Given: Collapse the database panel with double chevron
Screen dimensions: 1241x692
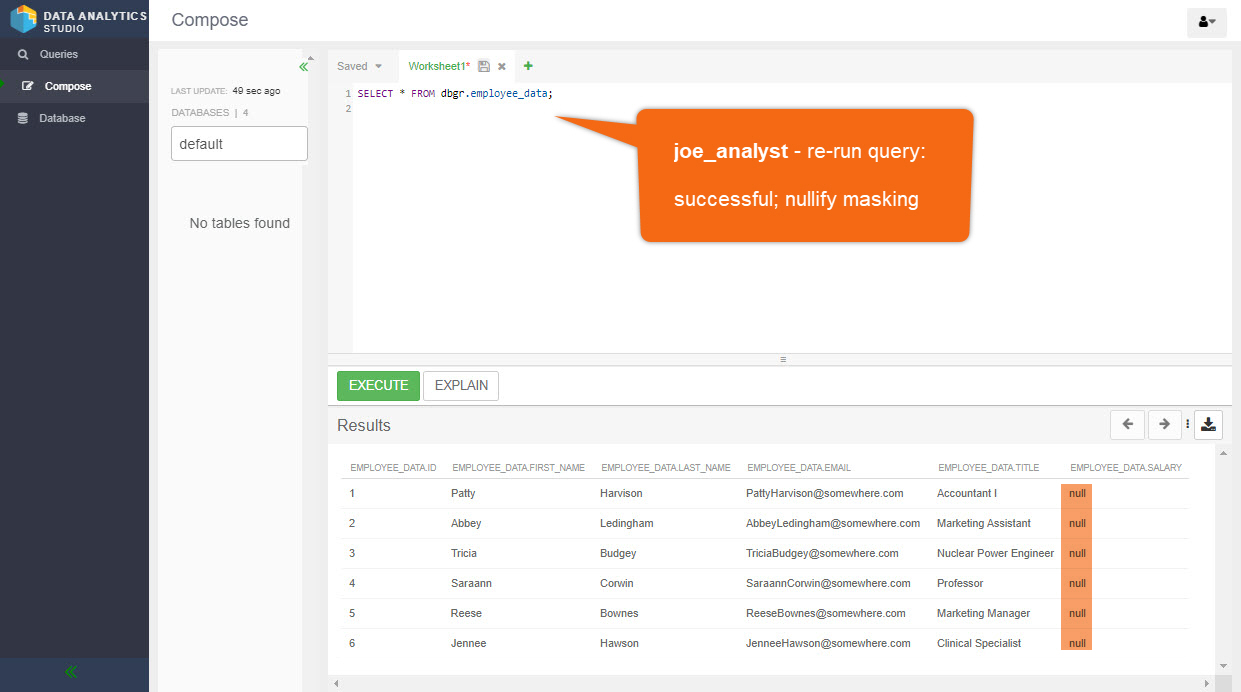Looking at the screenshot, I should click(304, 67).
